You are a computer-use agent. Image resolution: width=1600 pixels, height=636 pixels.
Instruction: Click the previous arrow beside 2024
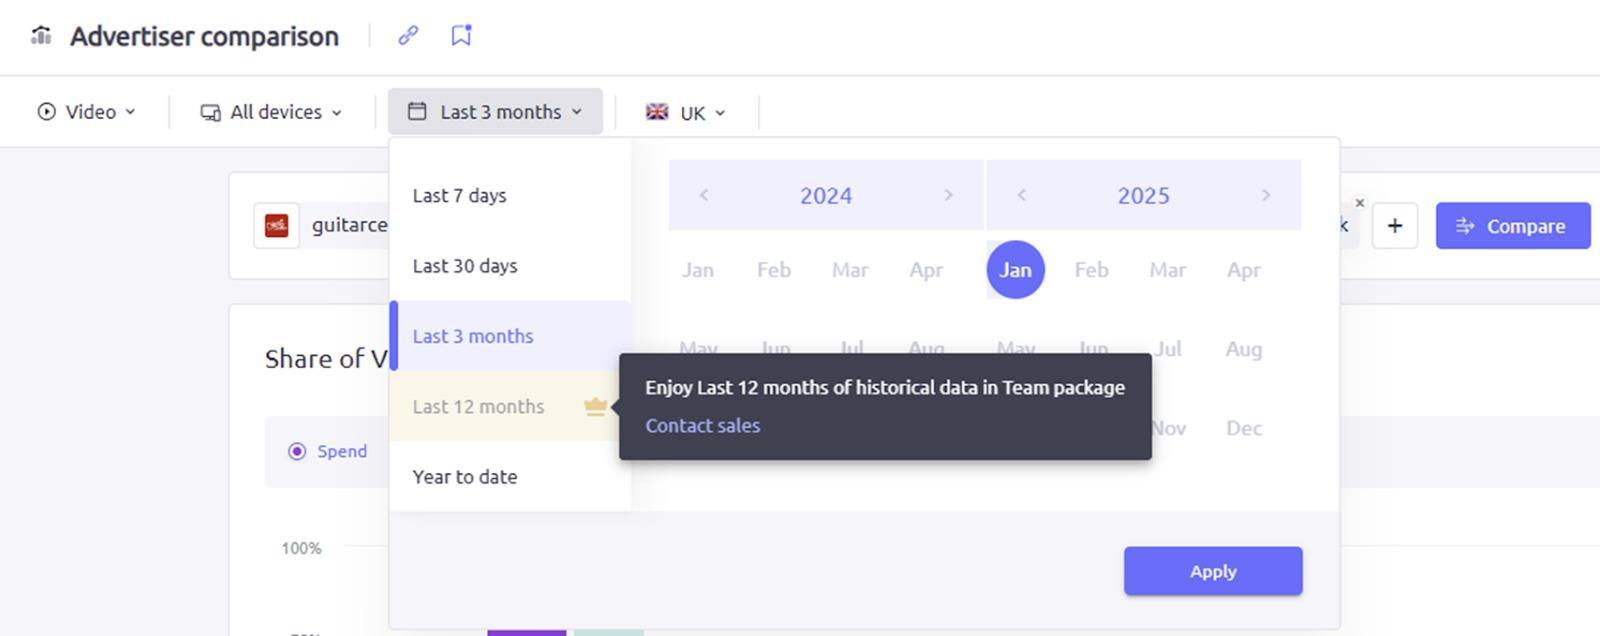703,195
